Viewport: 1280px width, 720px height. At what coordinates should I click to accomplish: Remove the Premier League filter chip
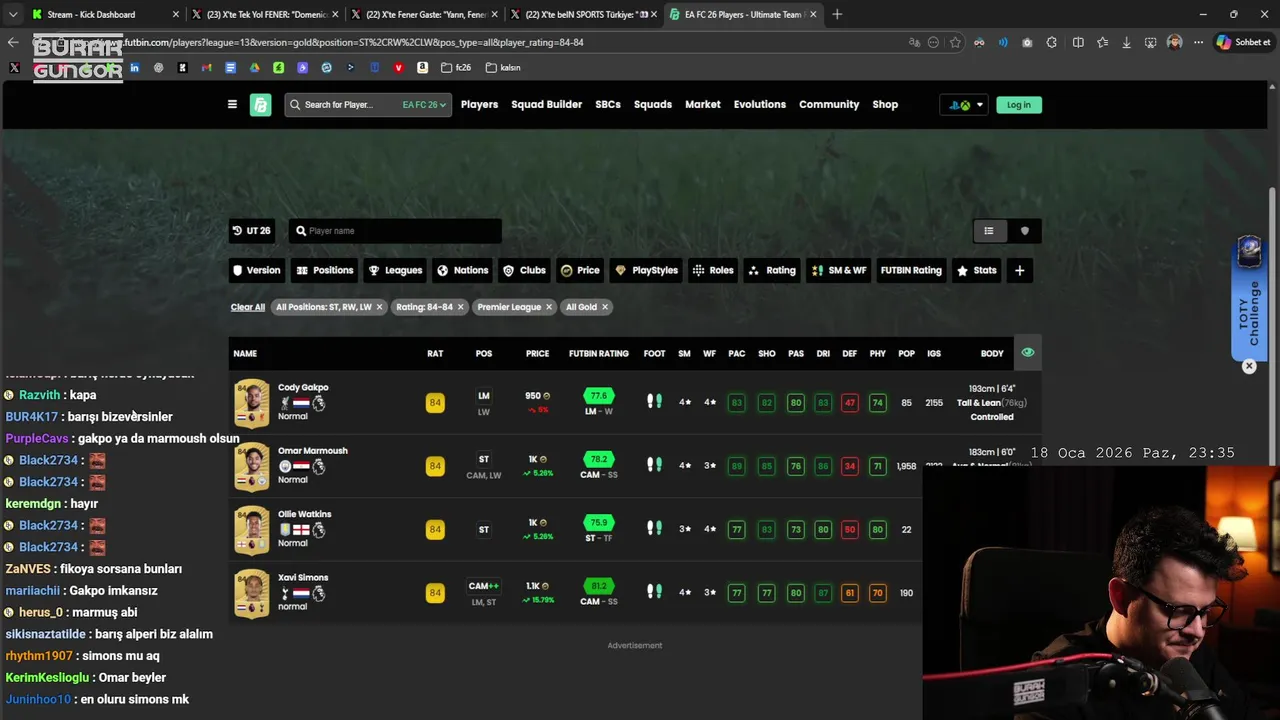click(x=549, y=307)
